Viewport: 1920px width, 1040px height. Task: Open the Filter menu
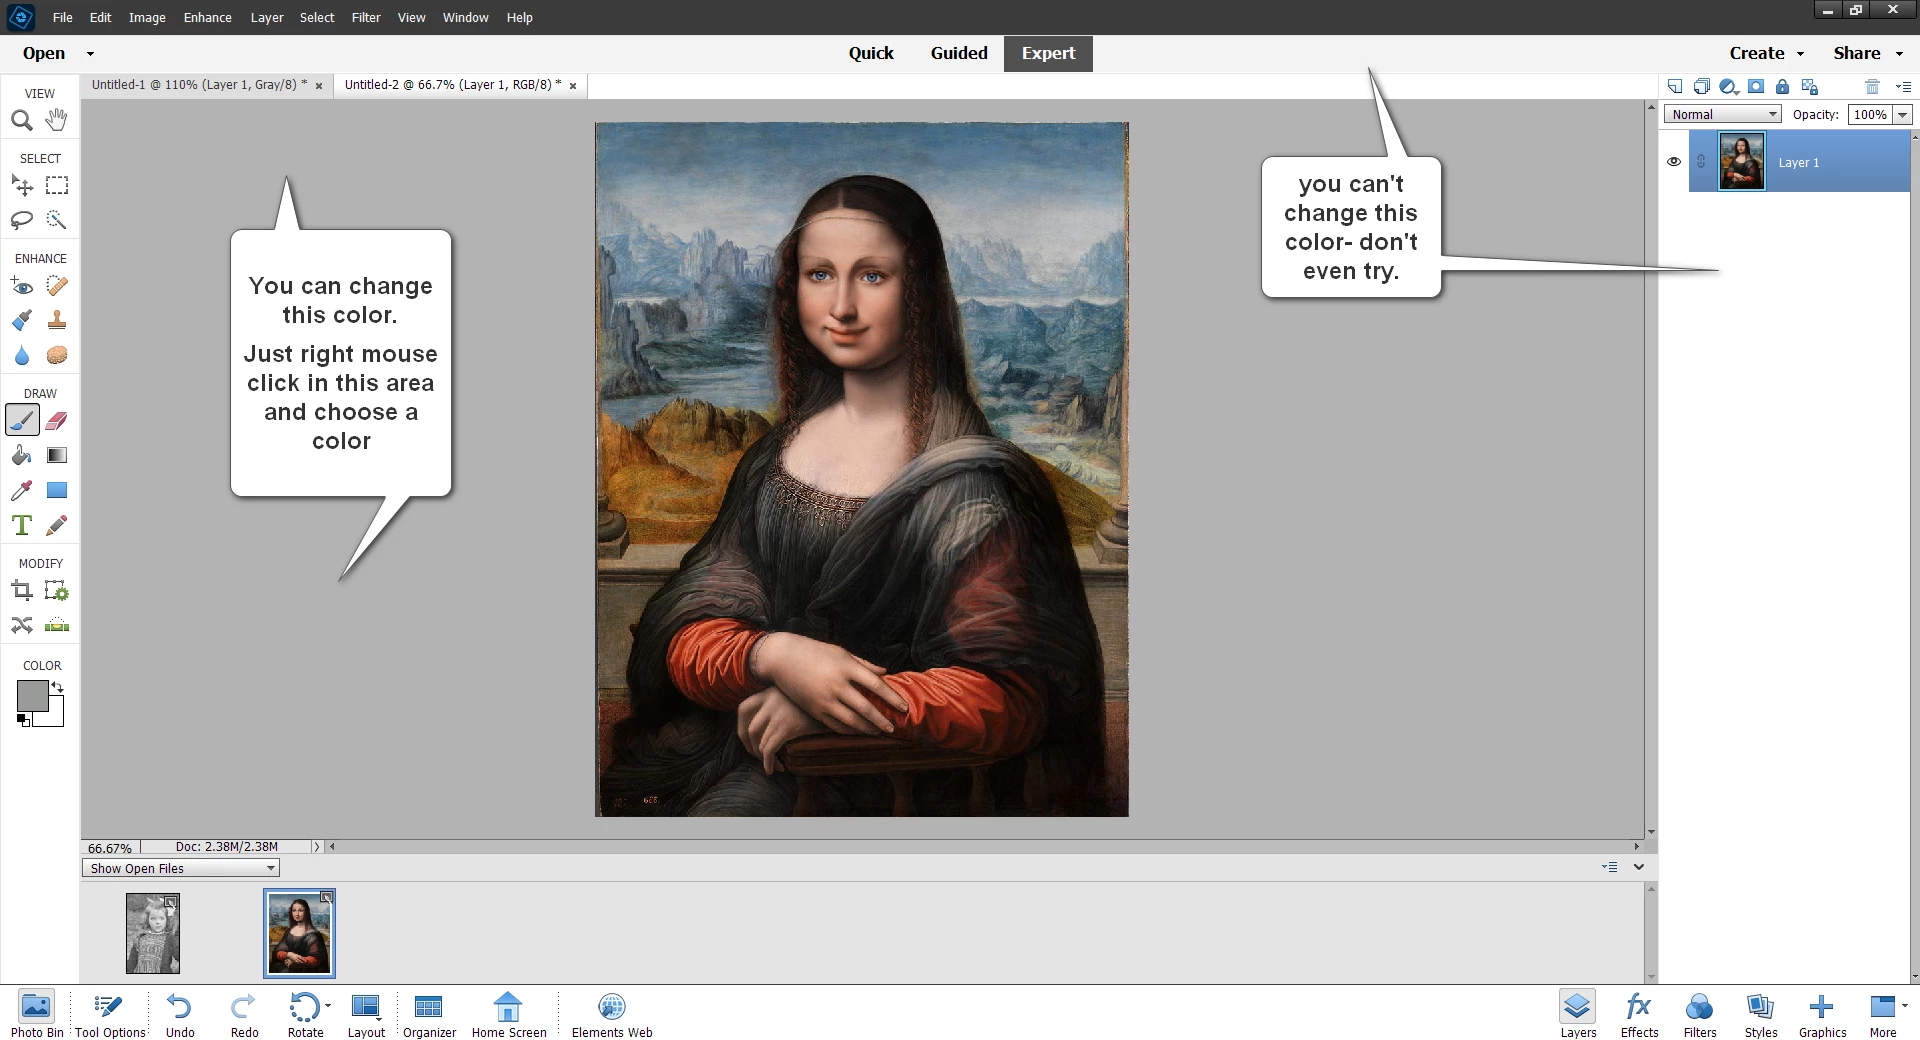pyautogui.click(x=366, y=17)
